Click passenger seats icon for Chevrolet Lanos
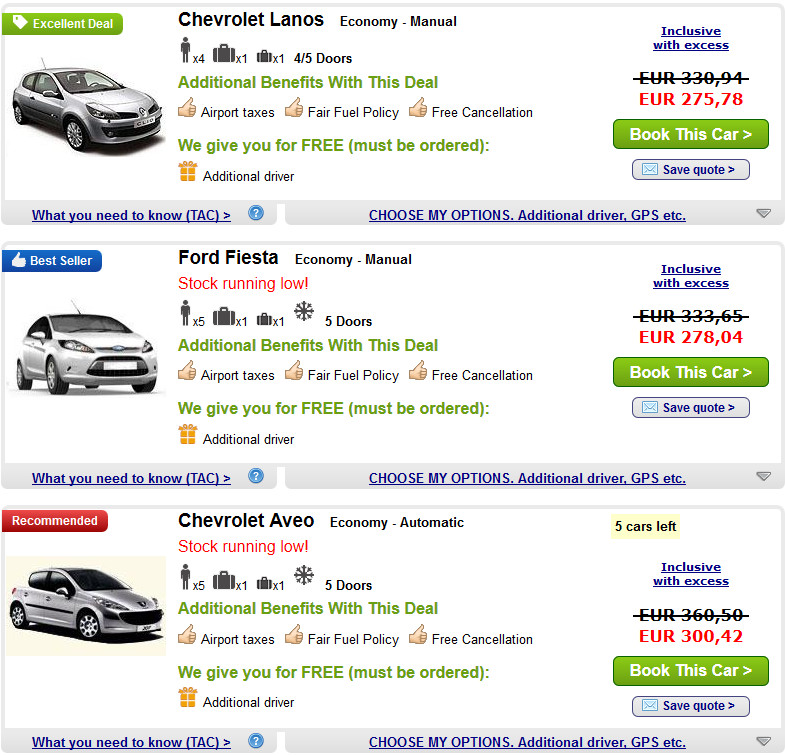The width and height of the screenshot is (785, 755). click(185, 51)
